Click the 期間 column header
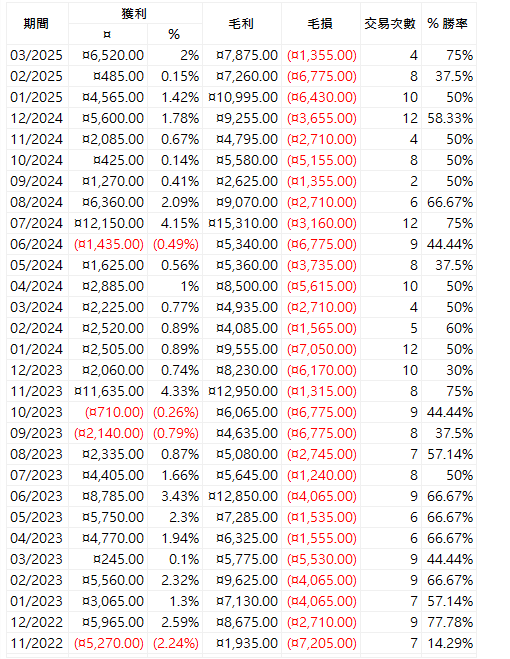The height and width of the screenshot is (659, 510). coord(37,24)
